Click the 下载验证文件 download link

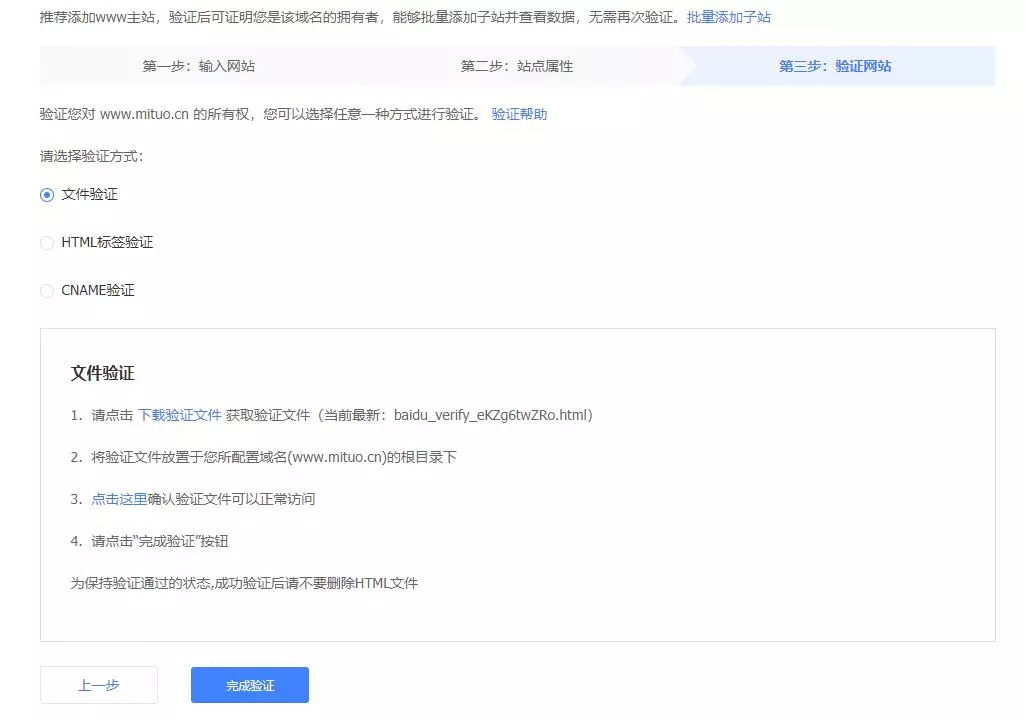click(x=179, y=415)
